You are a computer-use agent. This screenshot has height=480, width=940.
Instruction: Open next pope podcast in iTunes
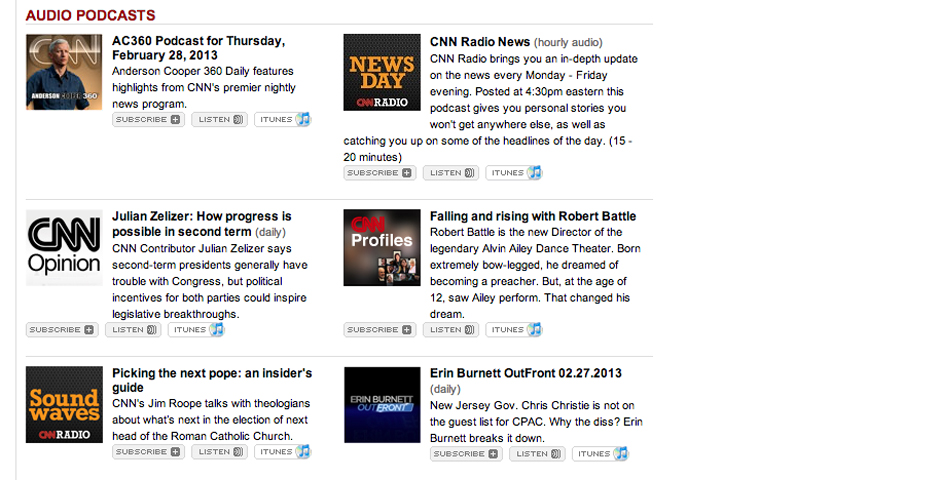282,452
